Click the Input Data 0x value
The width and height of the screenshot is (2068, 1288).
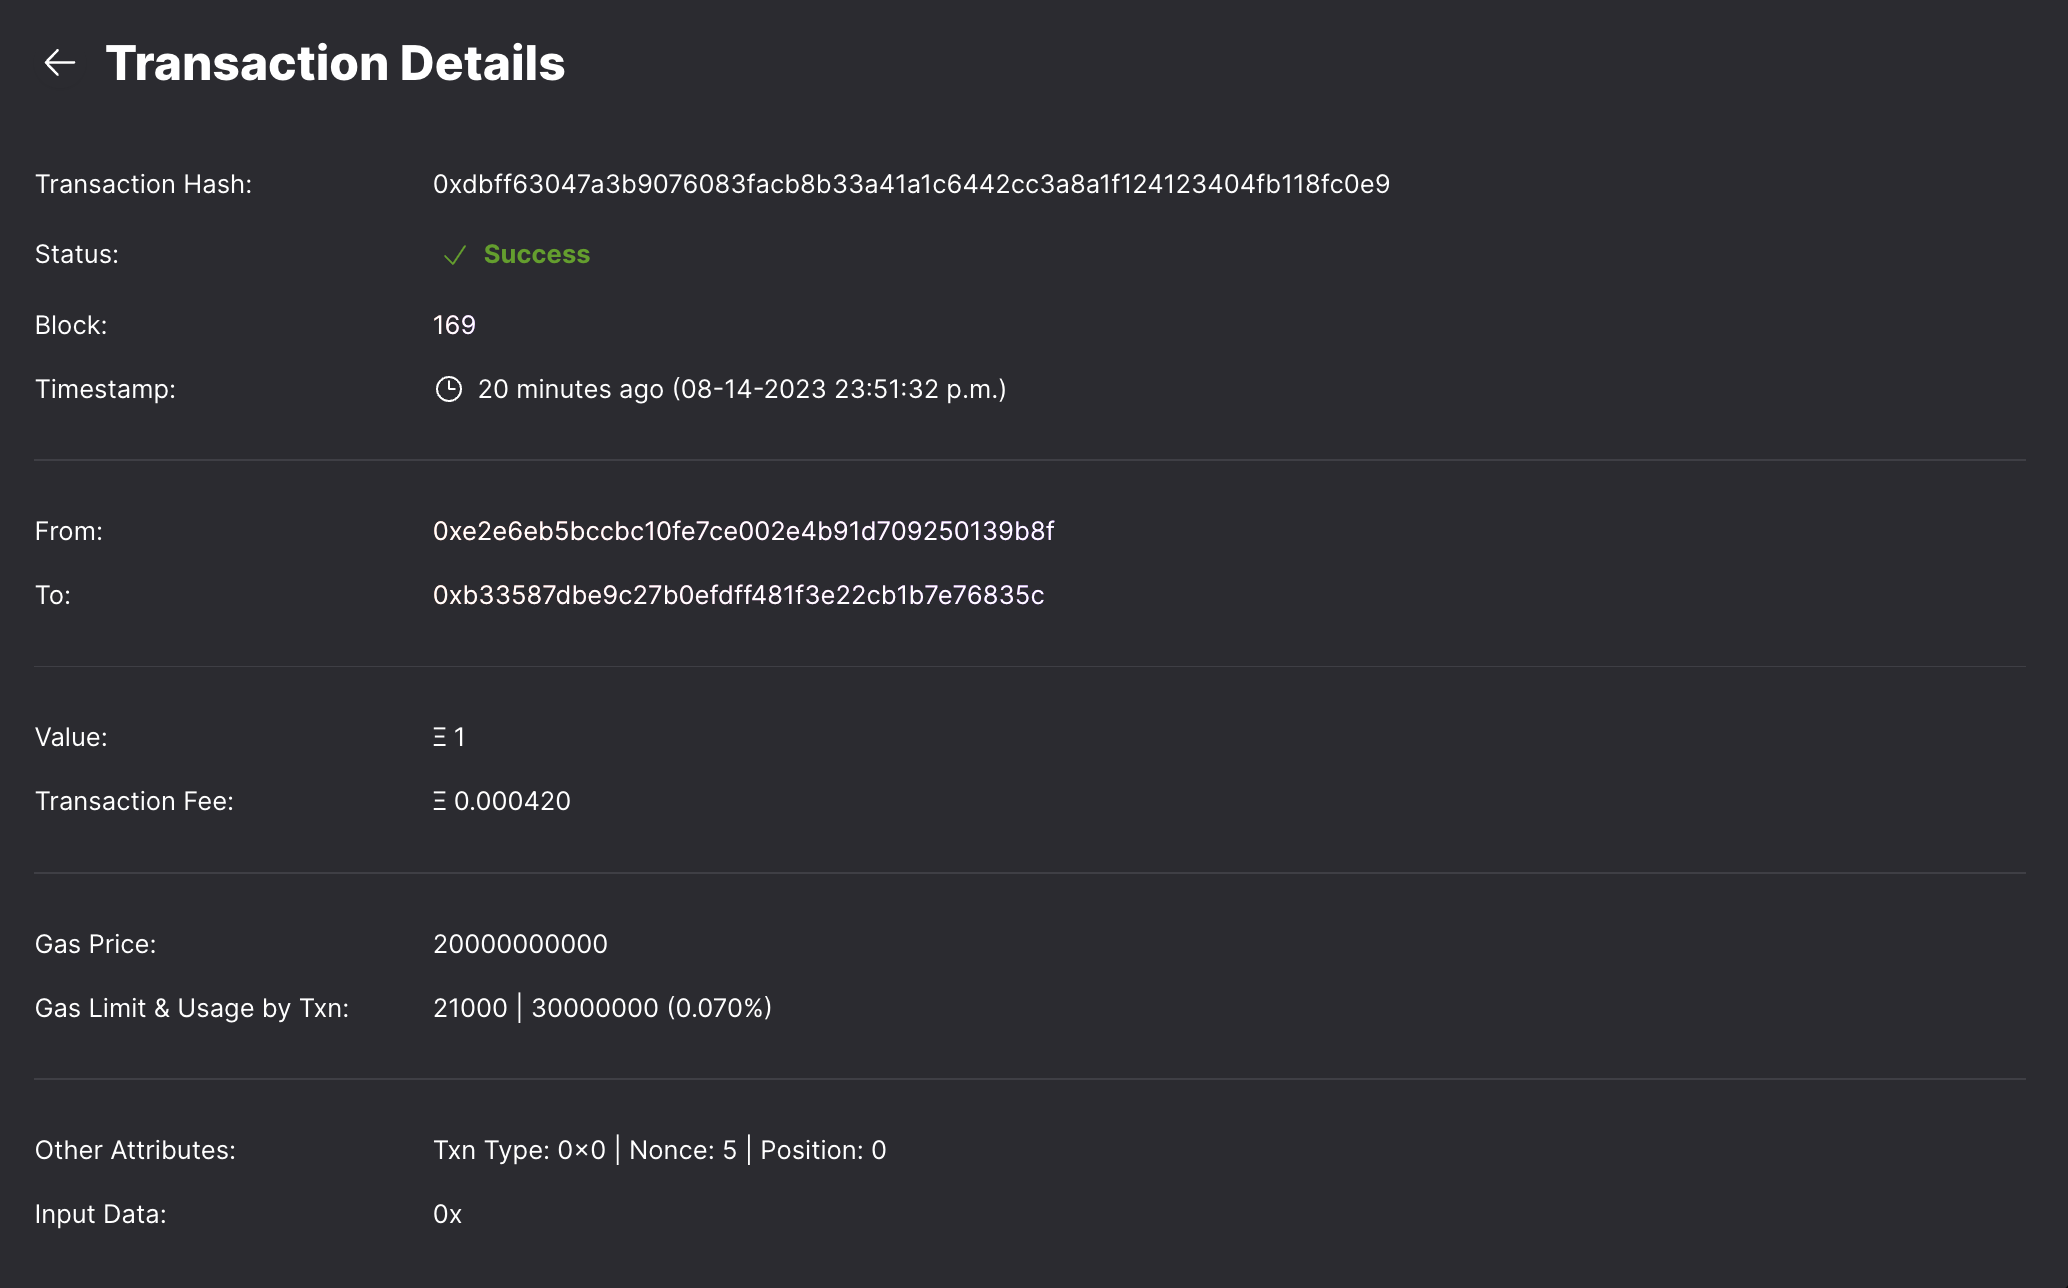447,1214
